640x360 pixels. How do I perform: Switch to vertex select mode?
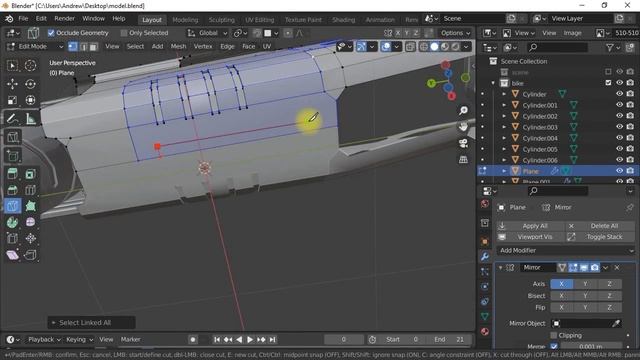[73, 47]
